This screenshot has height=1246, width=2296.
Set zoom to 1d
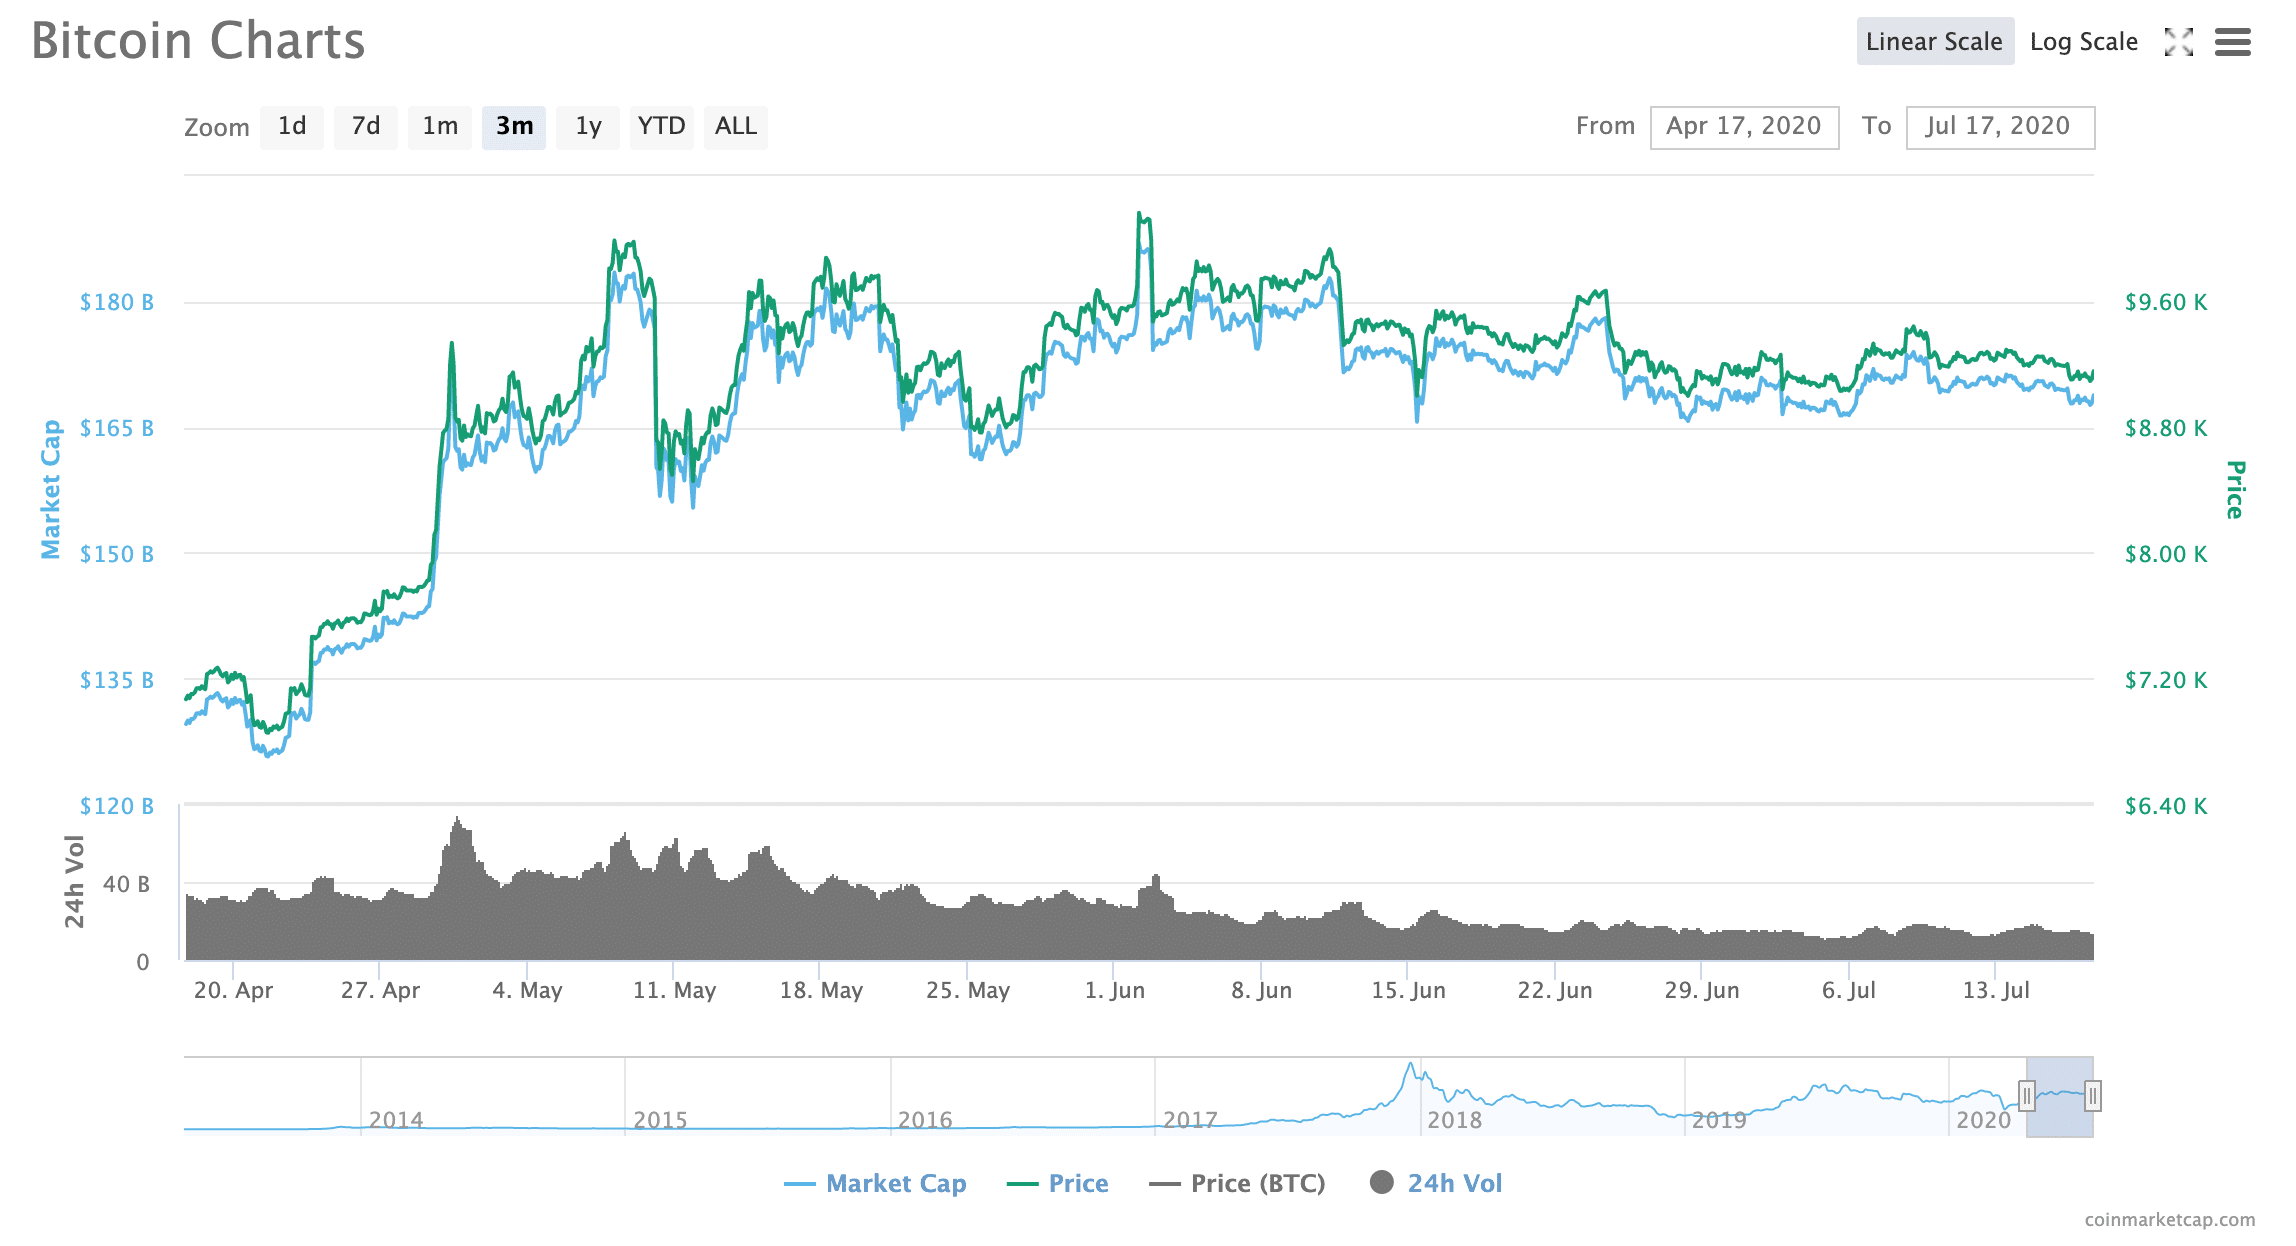click(x=292, y=127)
